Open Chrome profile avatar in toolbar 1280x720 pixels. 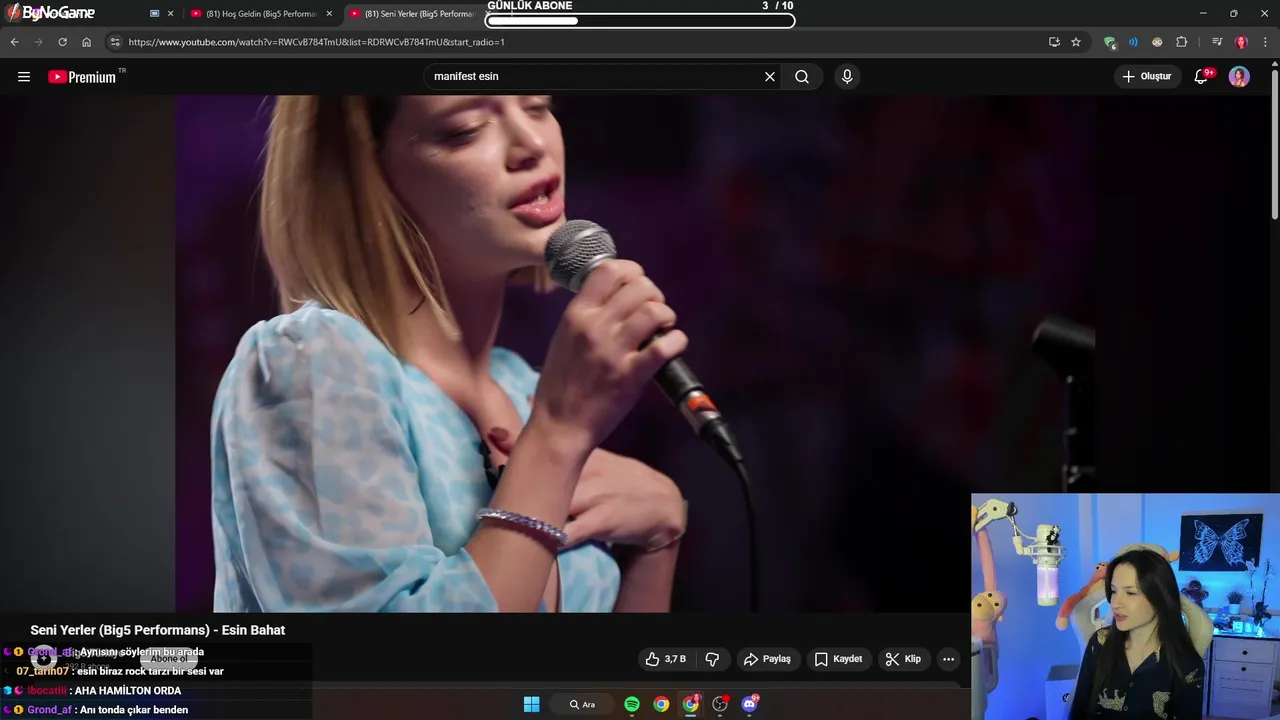point(1241,42)
